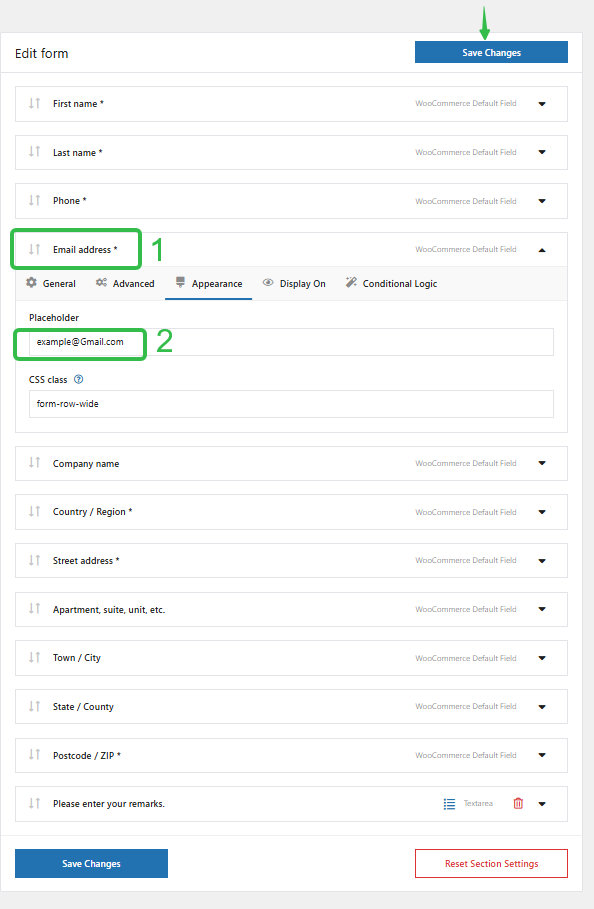Click the bottom Save Changes button

[x=91, y=863]
